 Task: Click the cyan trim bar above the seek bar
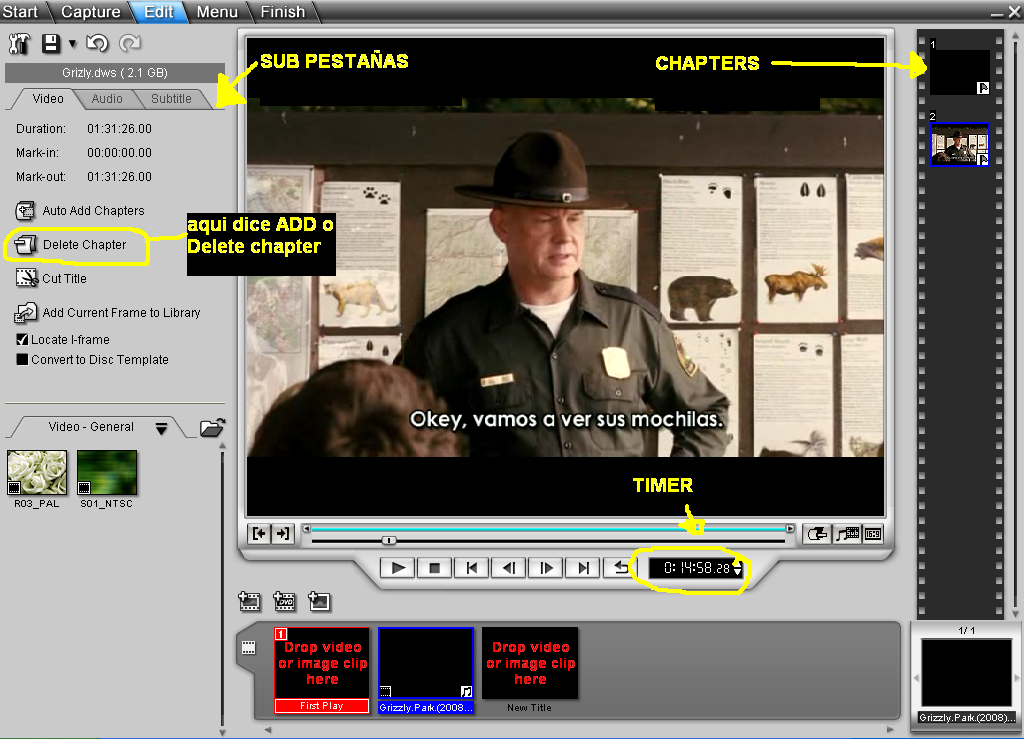(549, 529)
